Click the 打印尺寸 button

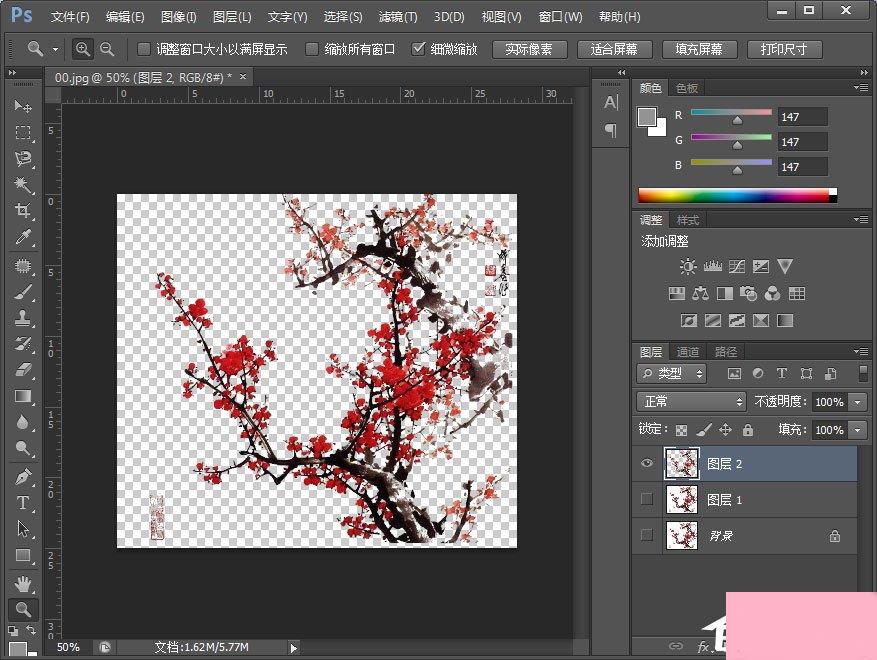(784, 49)
